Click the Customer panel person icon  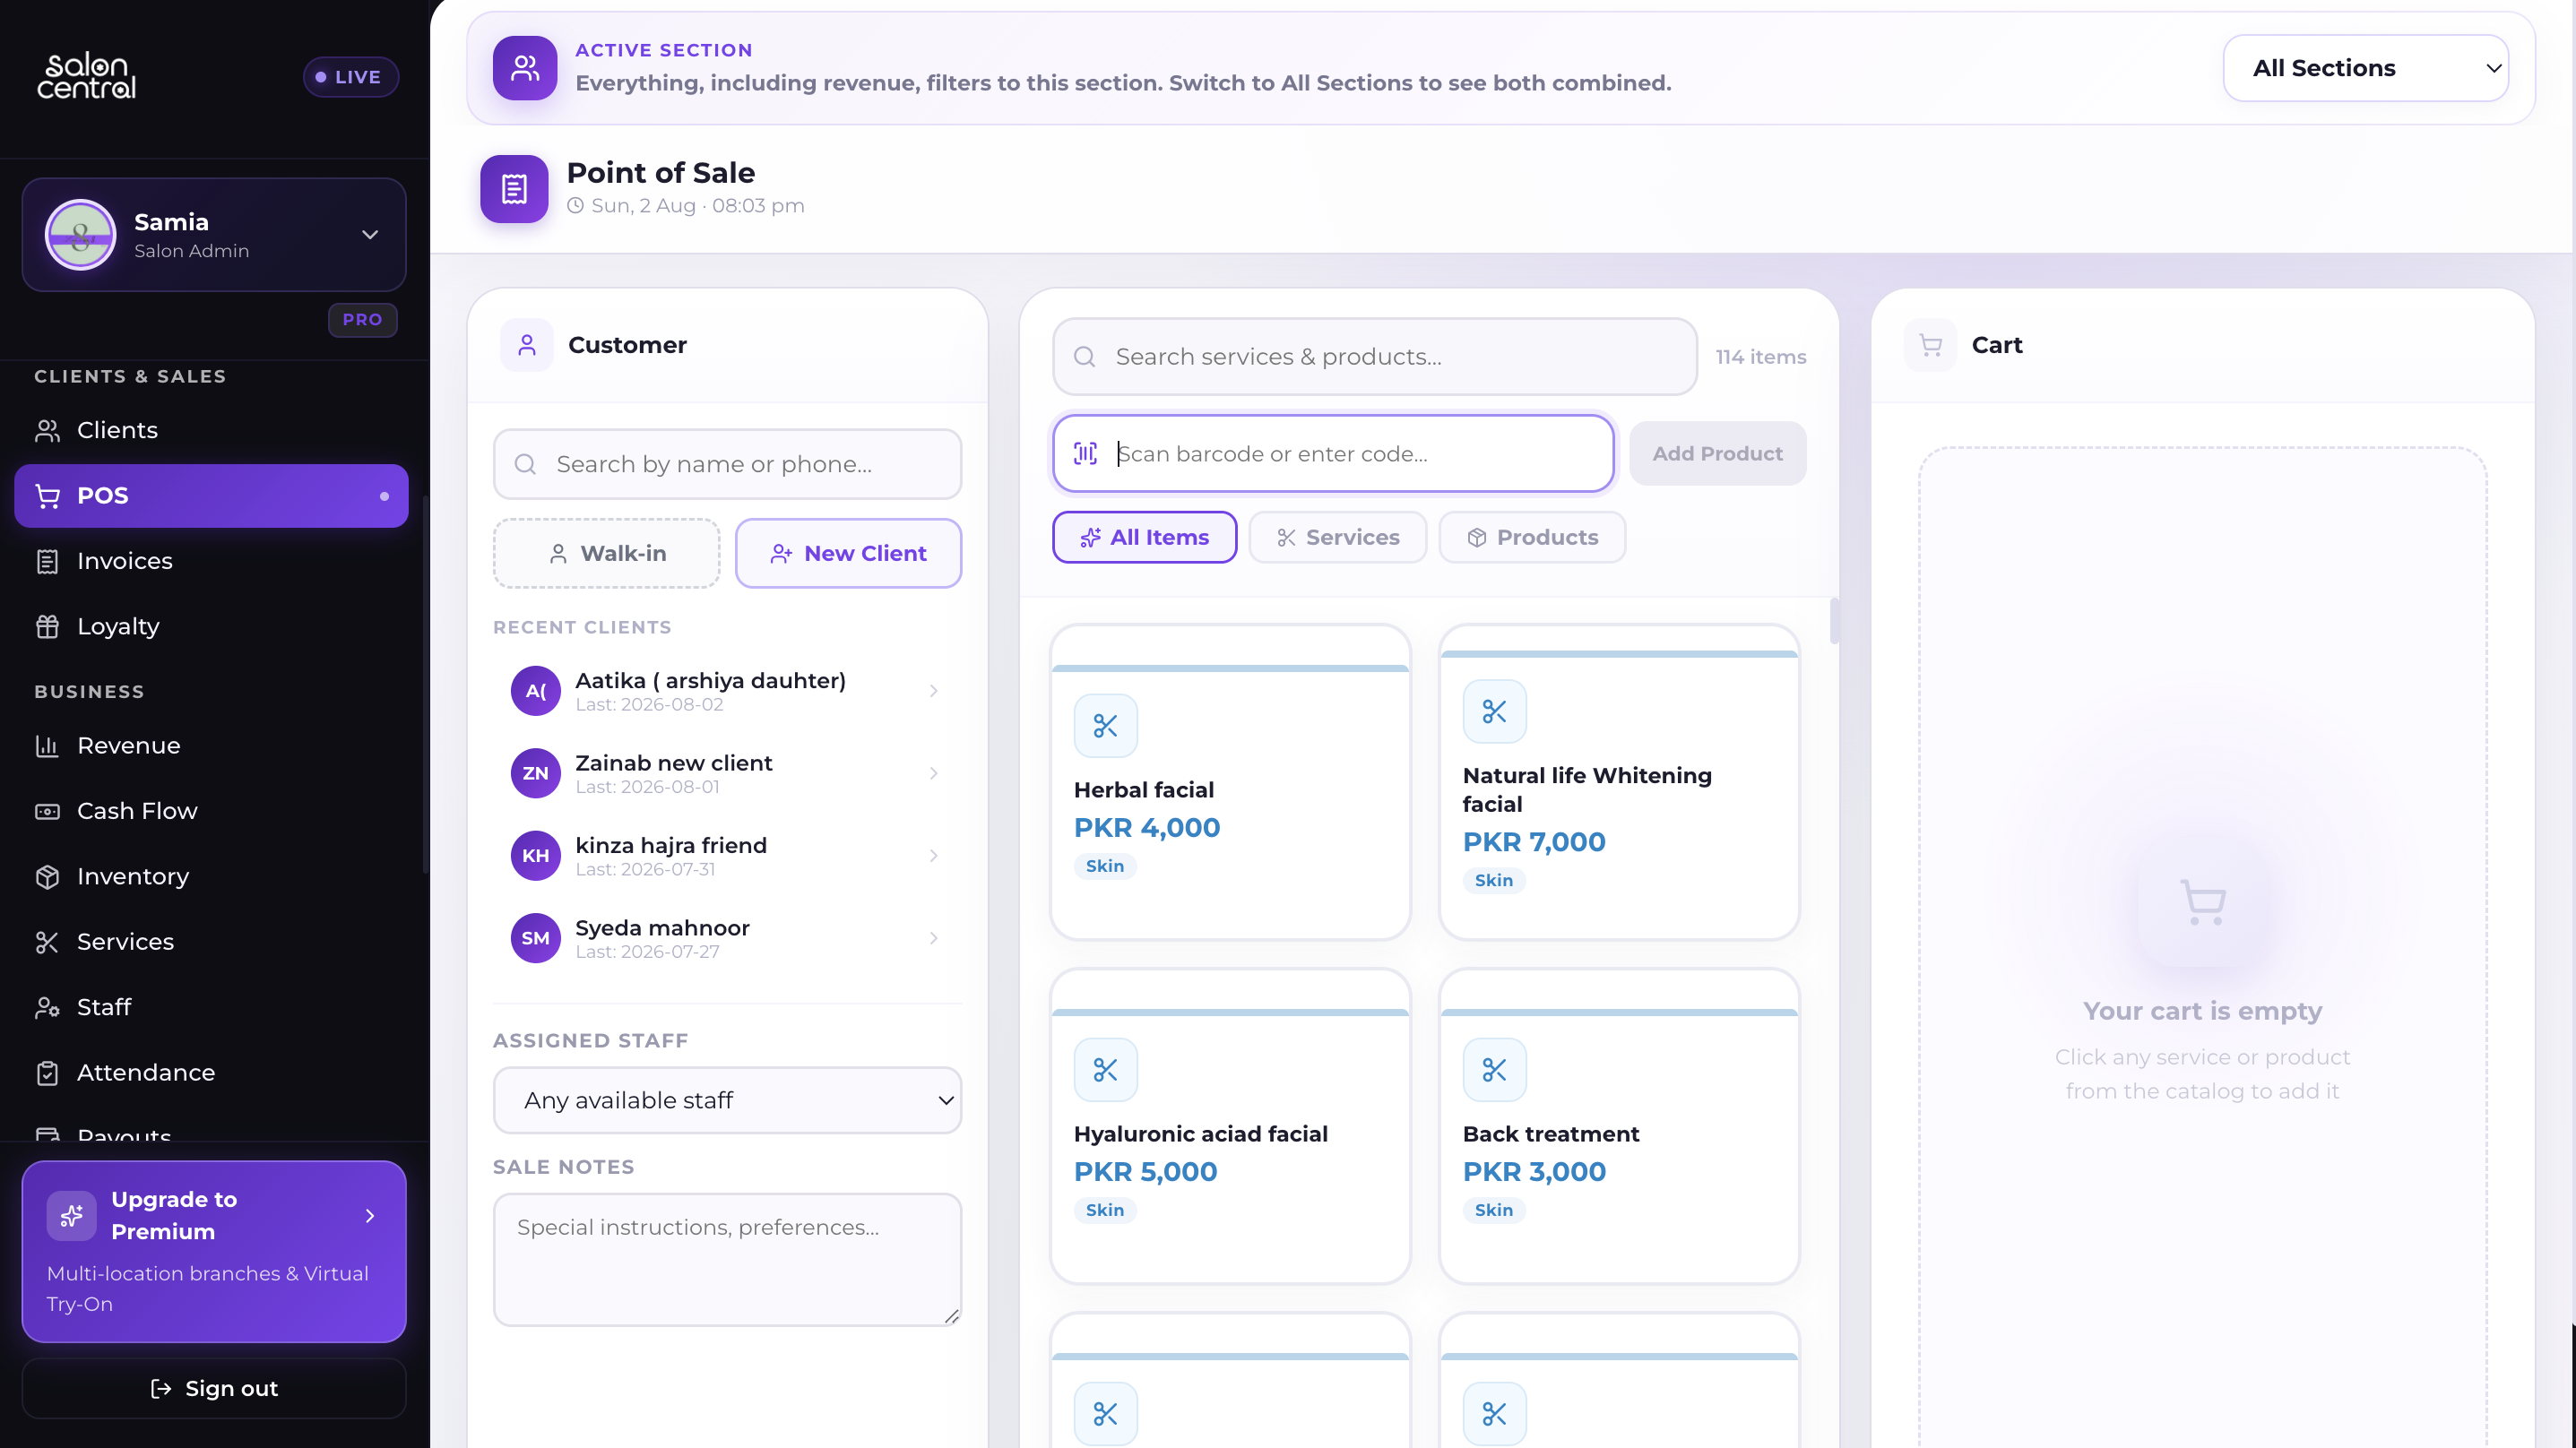pyautogui.click(x=527, y=345)
